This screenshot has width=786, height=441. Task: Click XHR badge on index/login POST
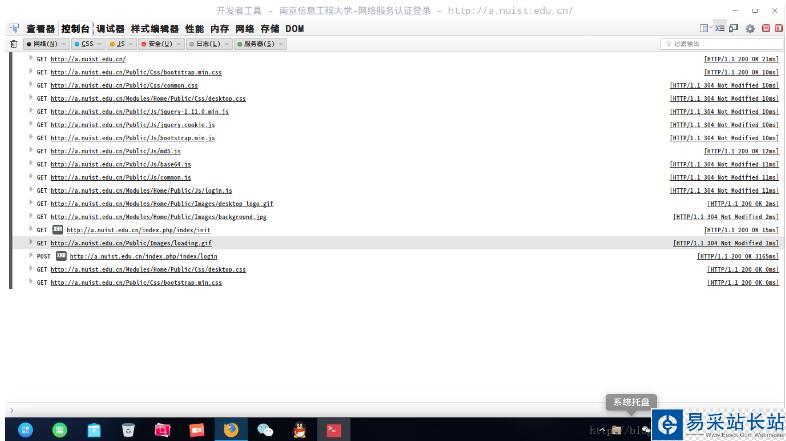(61, 256)
